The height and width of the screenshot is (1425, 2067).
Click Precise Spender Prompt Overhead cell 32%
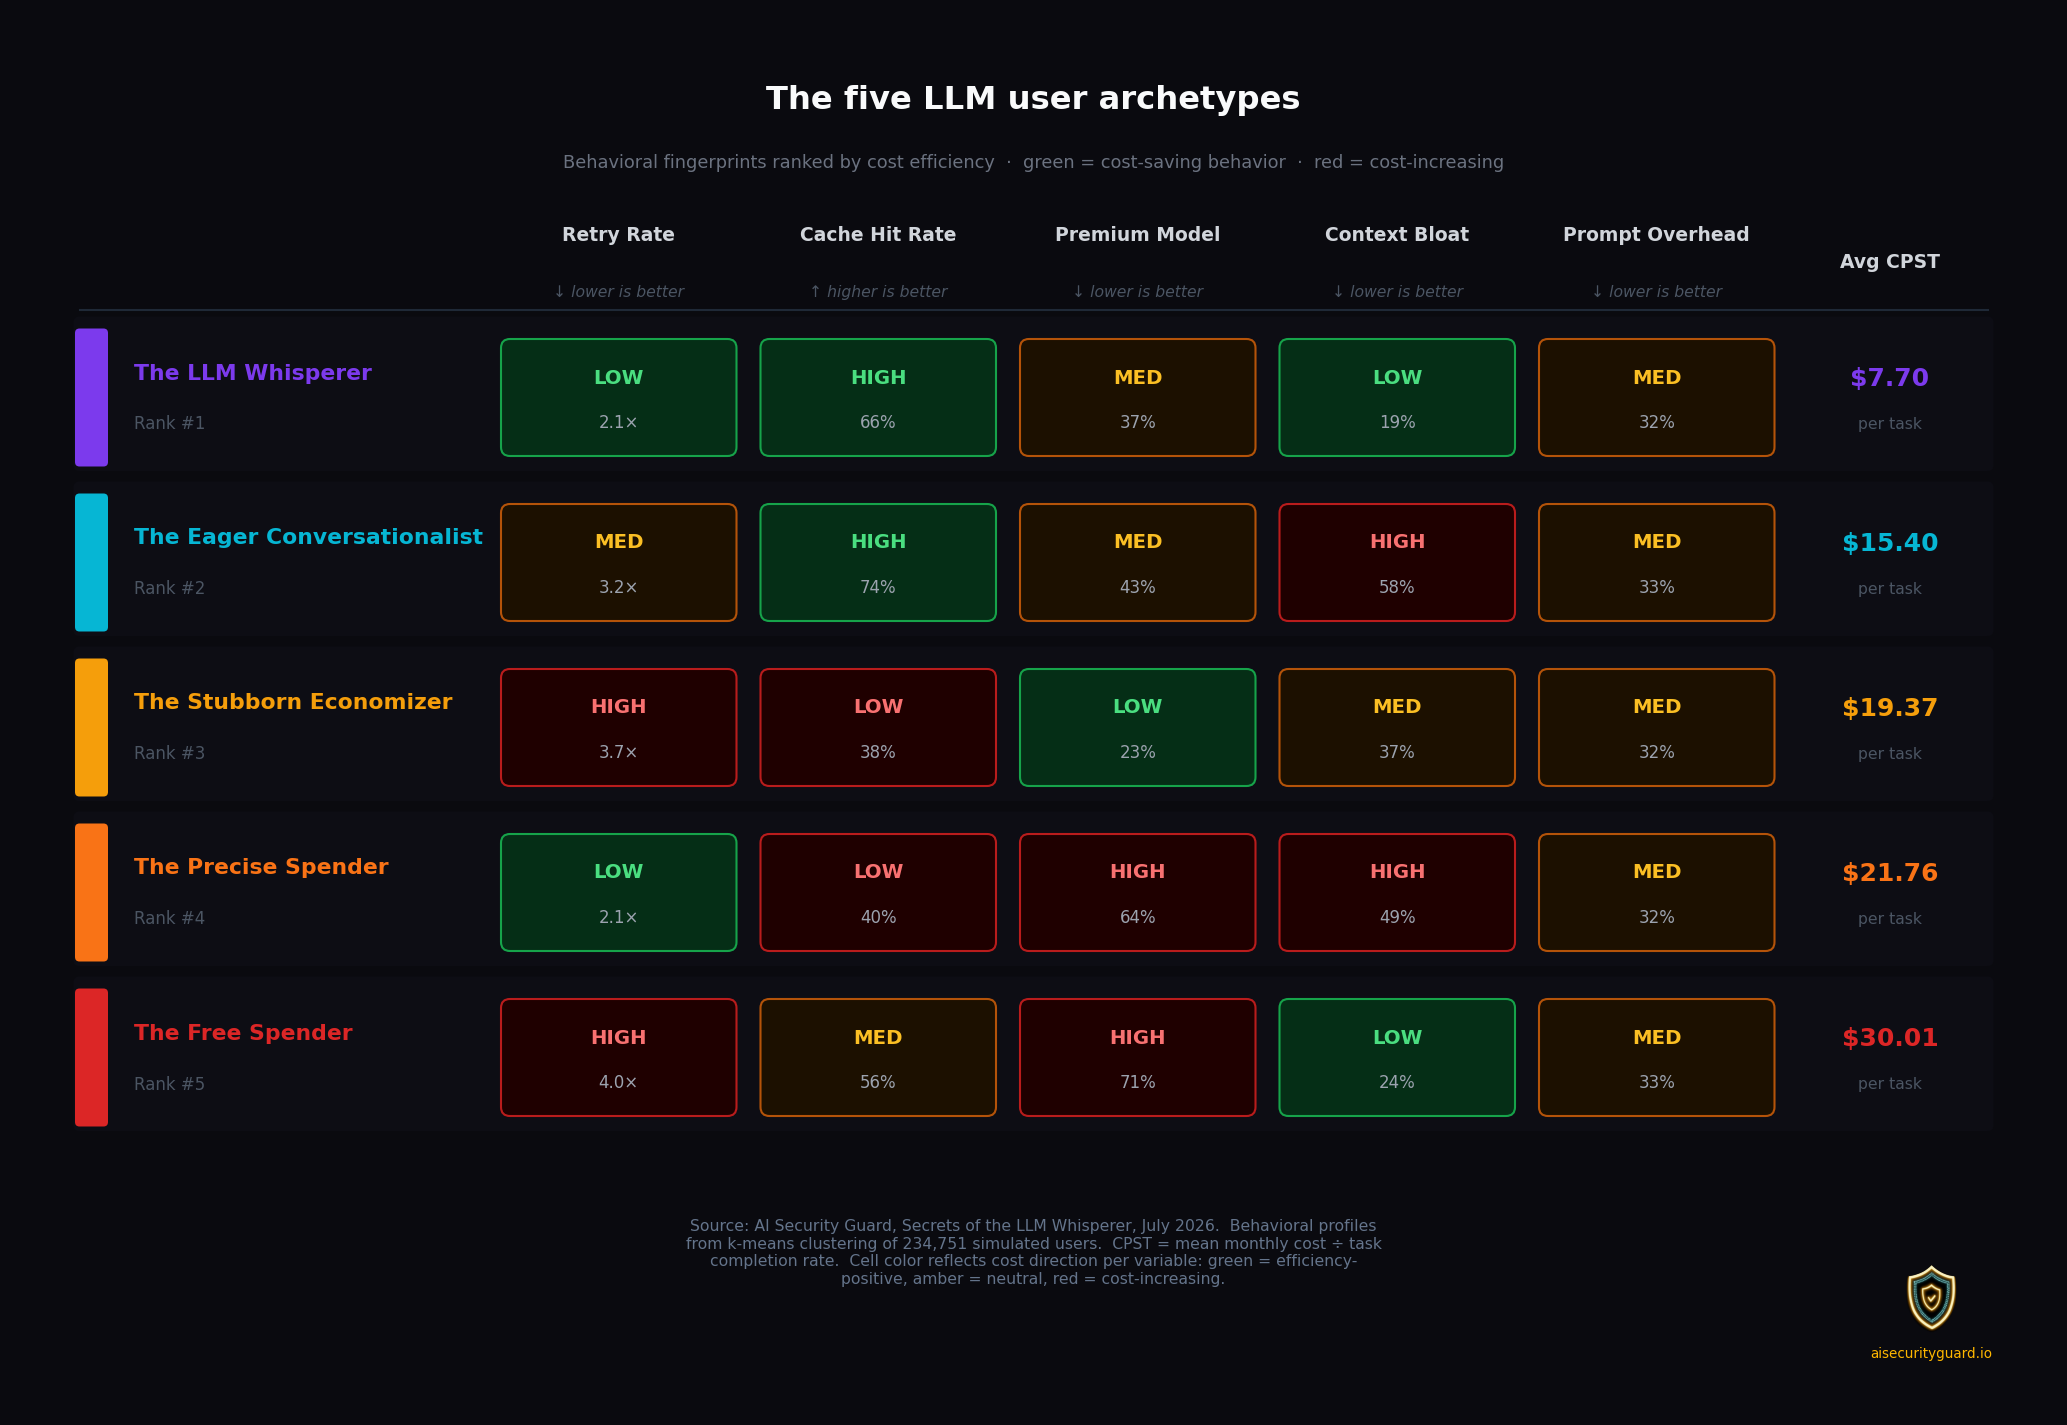[x=1656, y=892]
